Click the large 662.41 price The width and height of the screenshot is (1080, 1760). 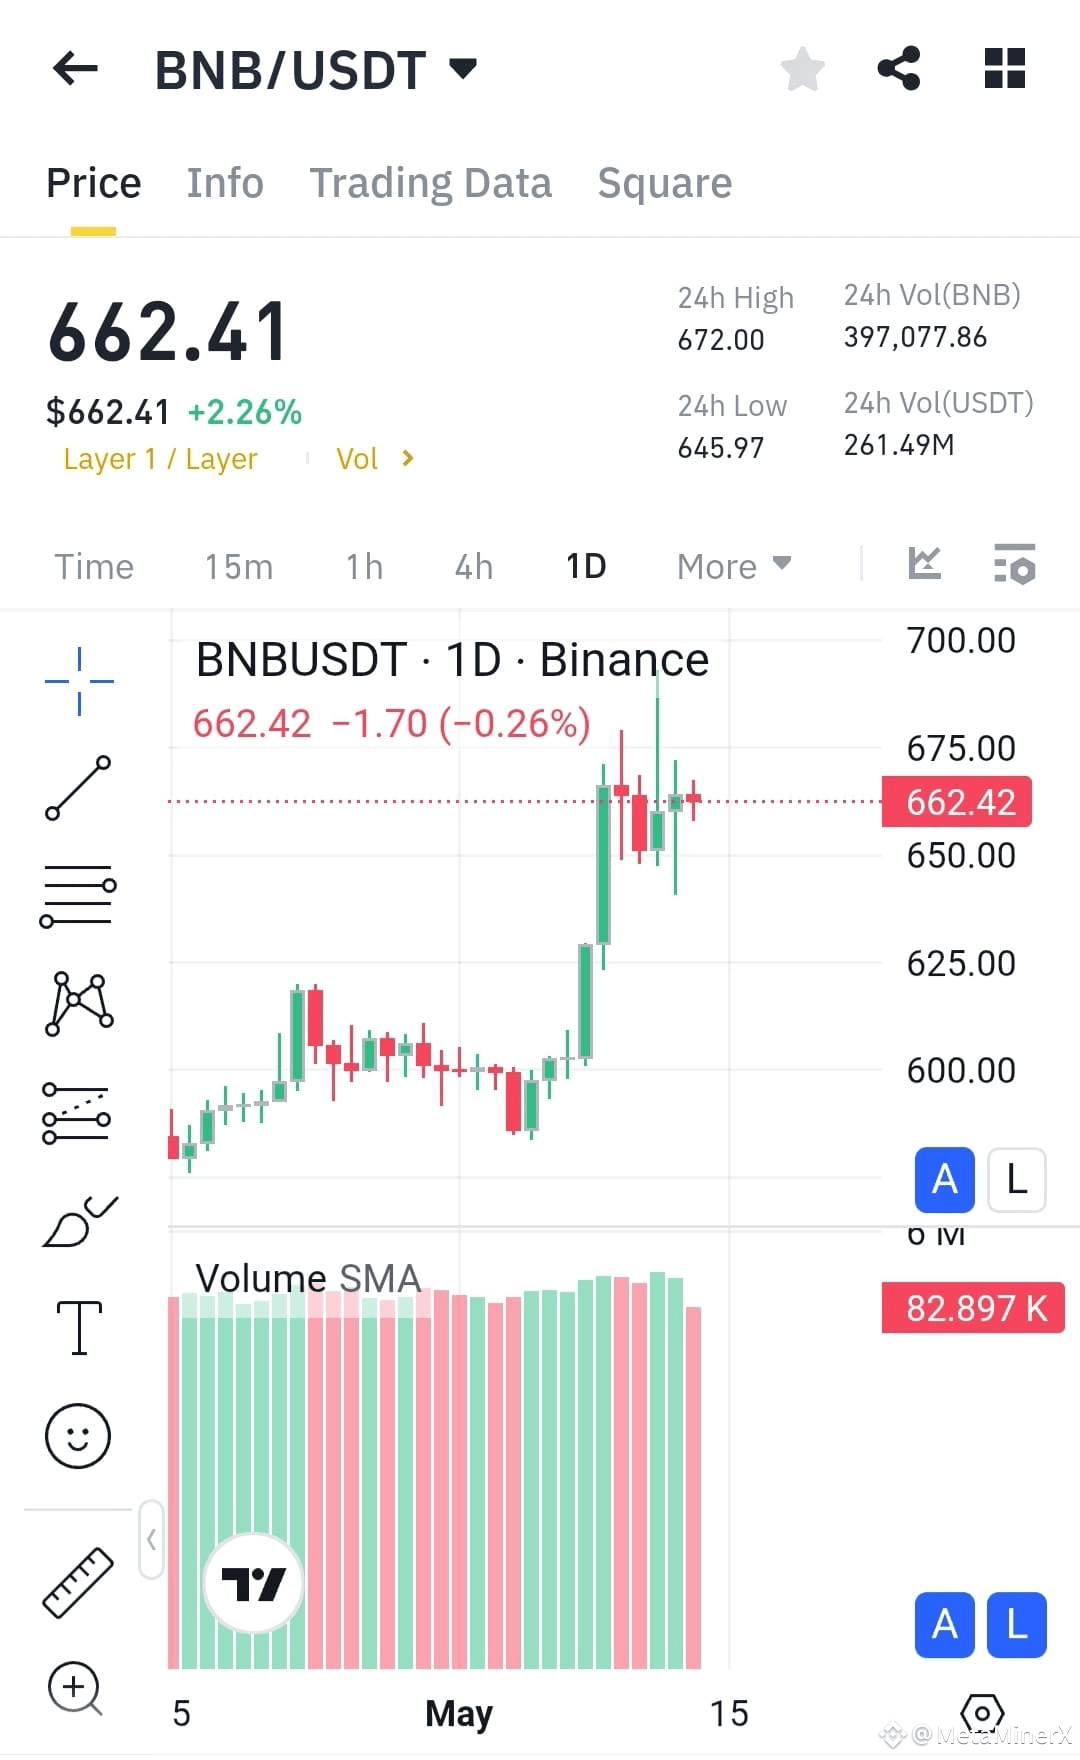(x=168, y=333)
